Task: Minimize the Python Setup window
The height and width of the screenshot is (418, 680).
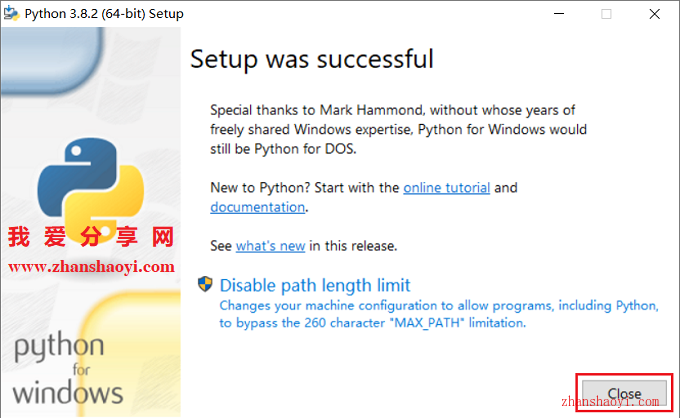Action: pyautogui.click(x=559, y=14)
